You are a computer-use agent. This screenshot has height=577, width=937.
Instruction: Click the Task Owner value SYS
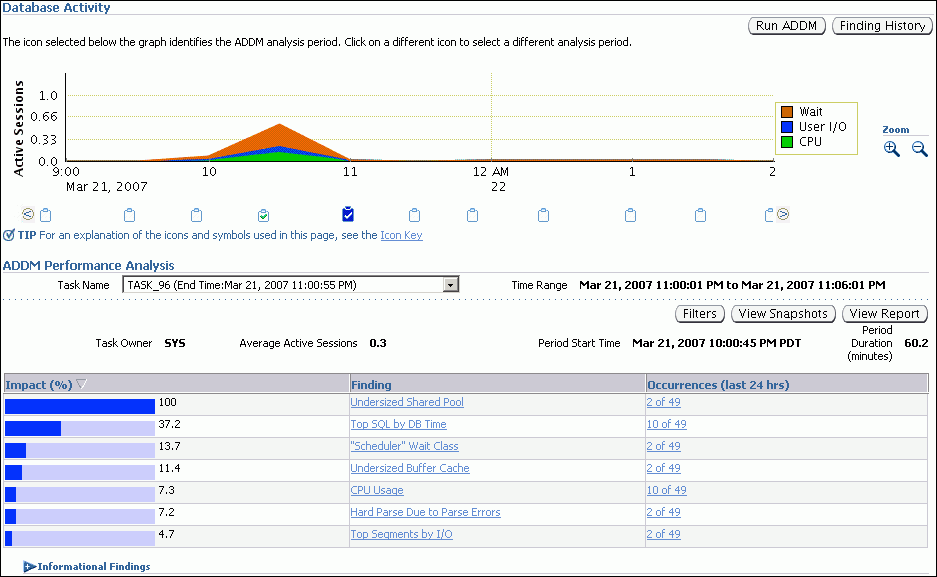pyautogui.click(x=174, y=343)
